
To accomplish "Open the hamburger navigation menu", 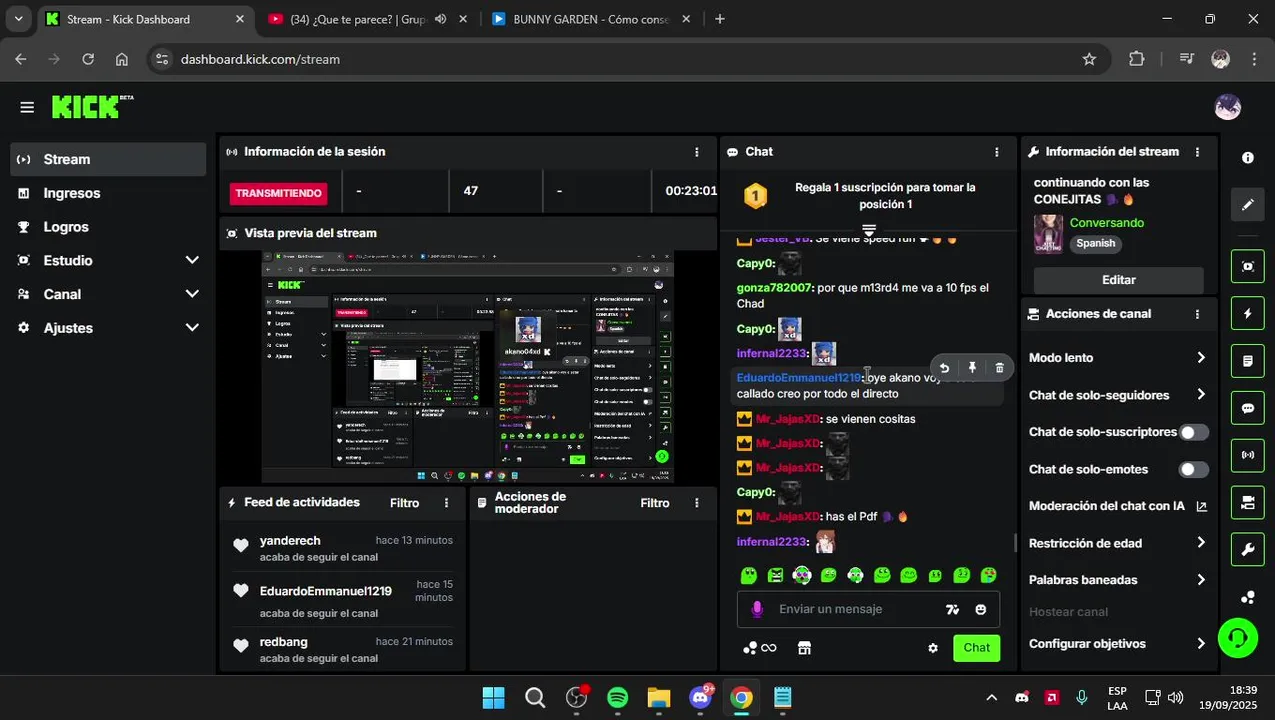I will (x=27, y=107).
